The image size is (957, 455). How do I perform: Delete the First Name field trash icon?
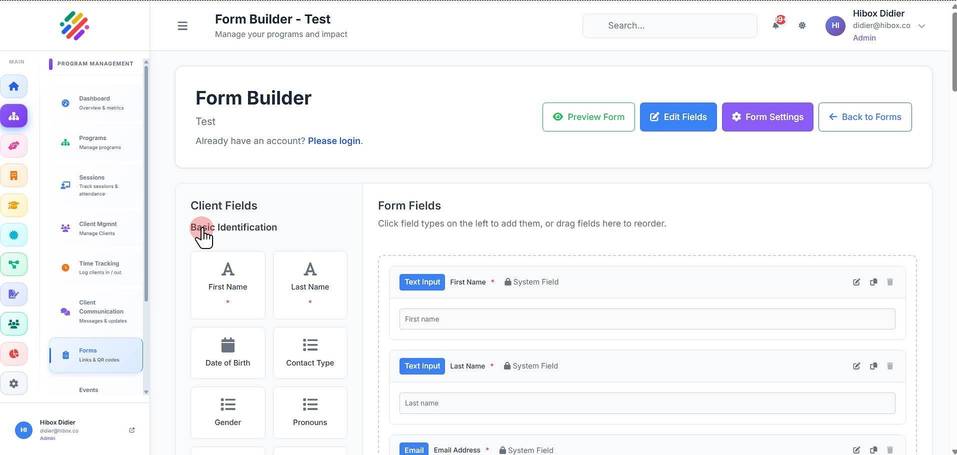coord(890,282)
